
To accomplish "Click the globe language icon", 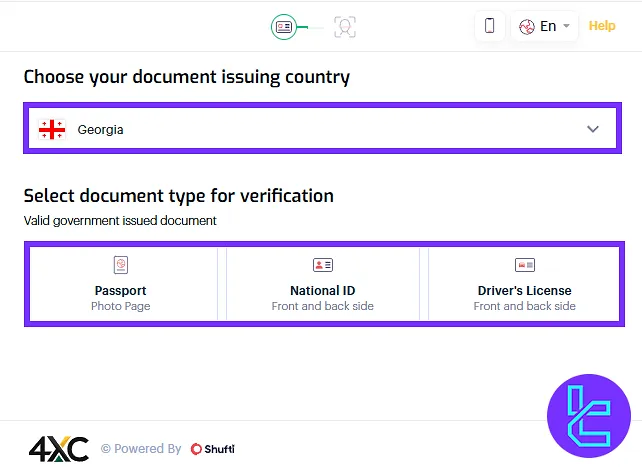I will pos(527,27).
